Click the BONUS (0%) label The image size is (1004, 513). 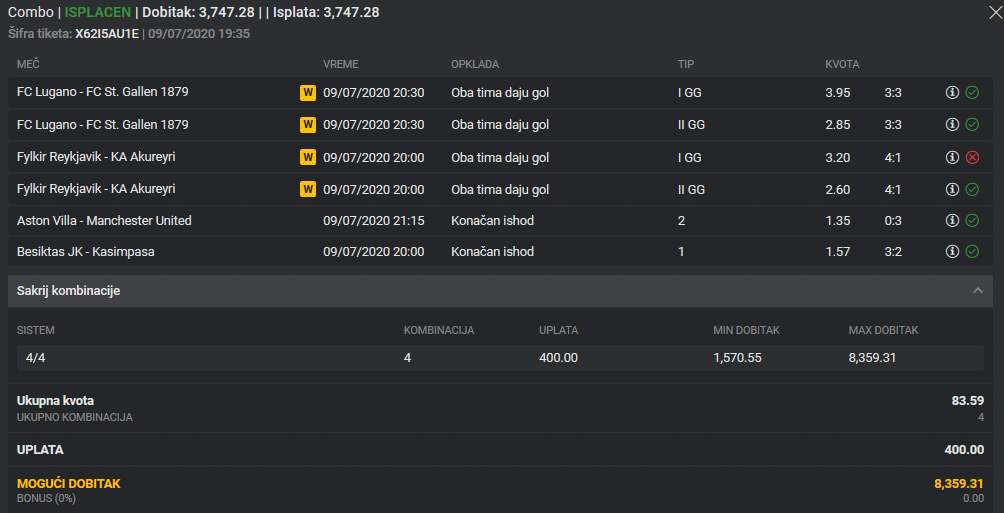[x=46, y=498]
